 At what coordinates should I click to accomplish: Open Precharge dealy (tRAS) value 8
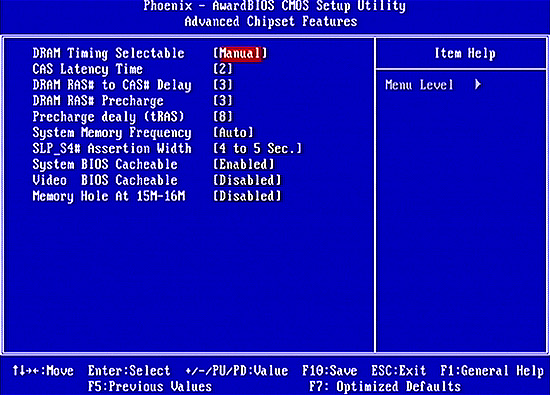click(x=223, y=116)
